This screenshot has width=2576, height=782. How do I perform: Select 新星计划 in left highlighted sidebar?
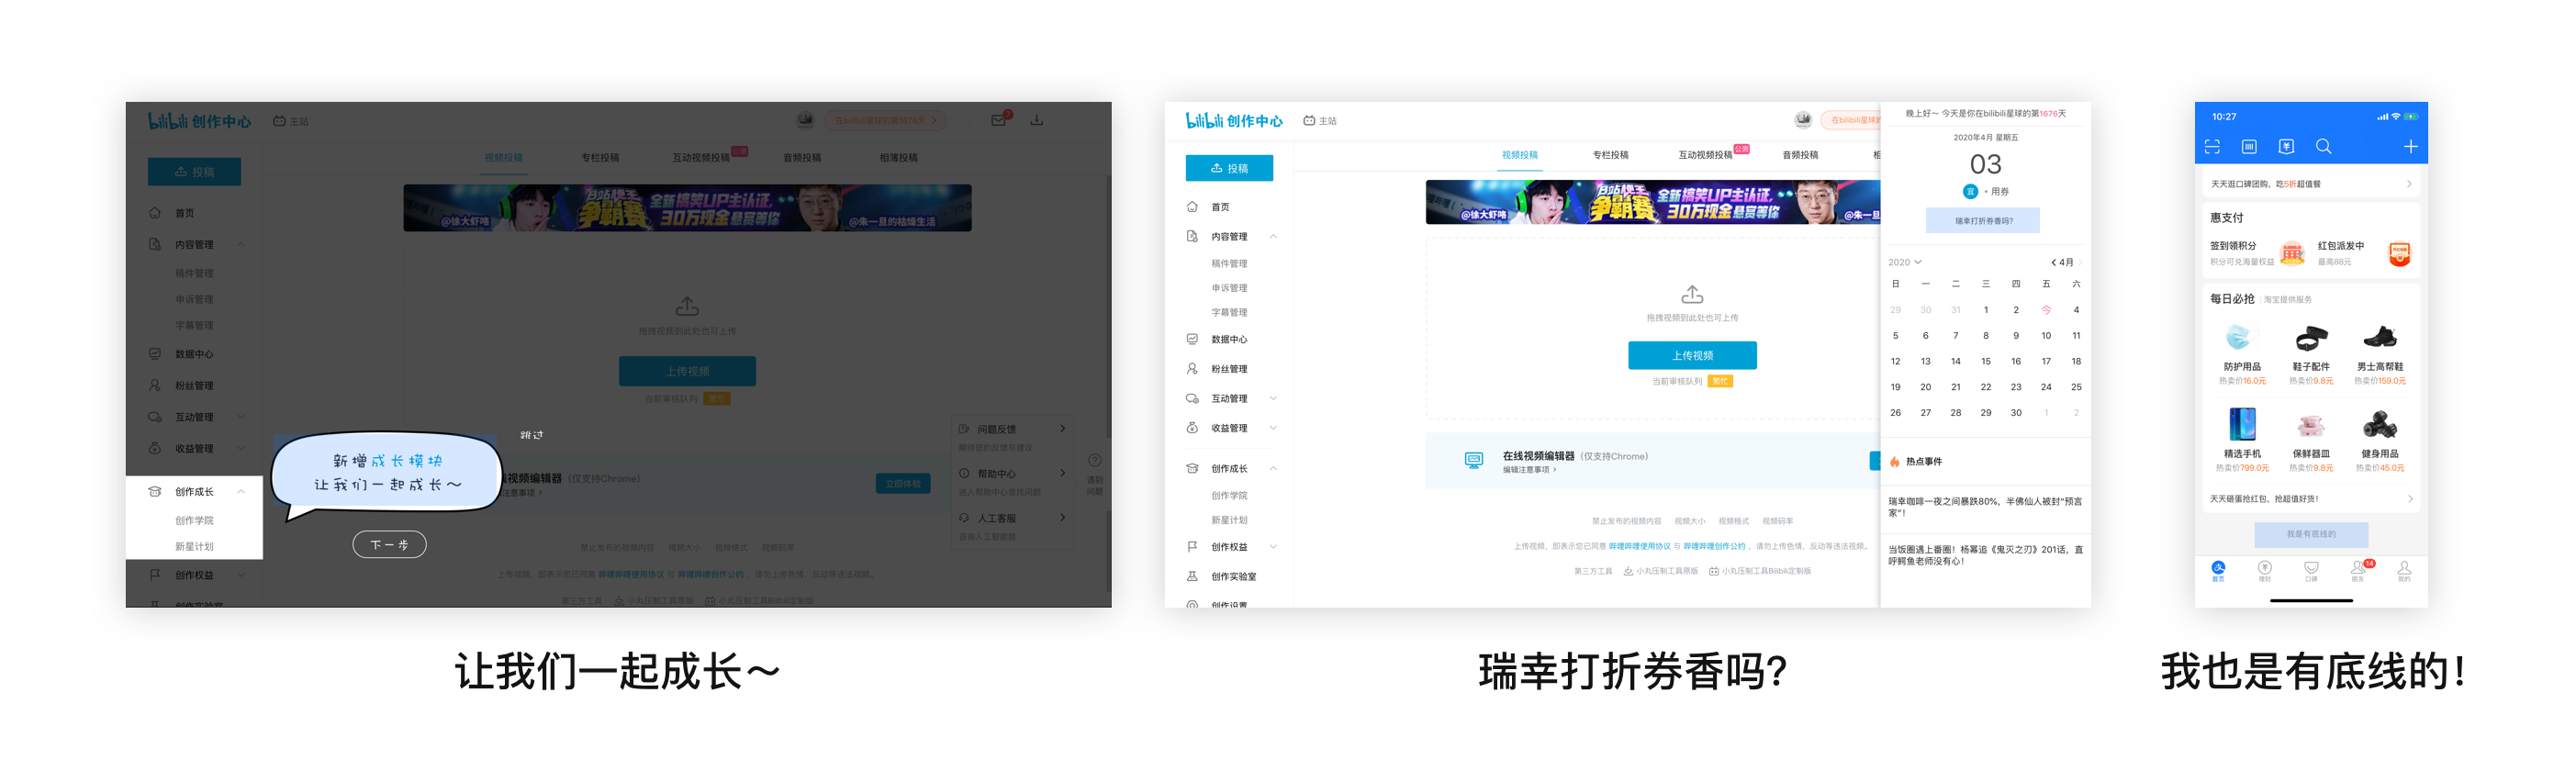(194, 546)
